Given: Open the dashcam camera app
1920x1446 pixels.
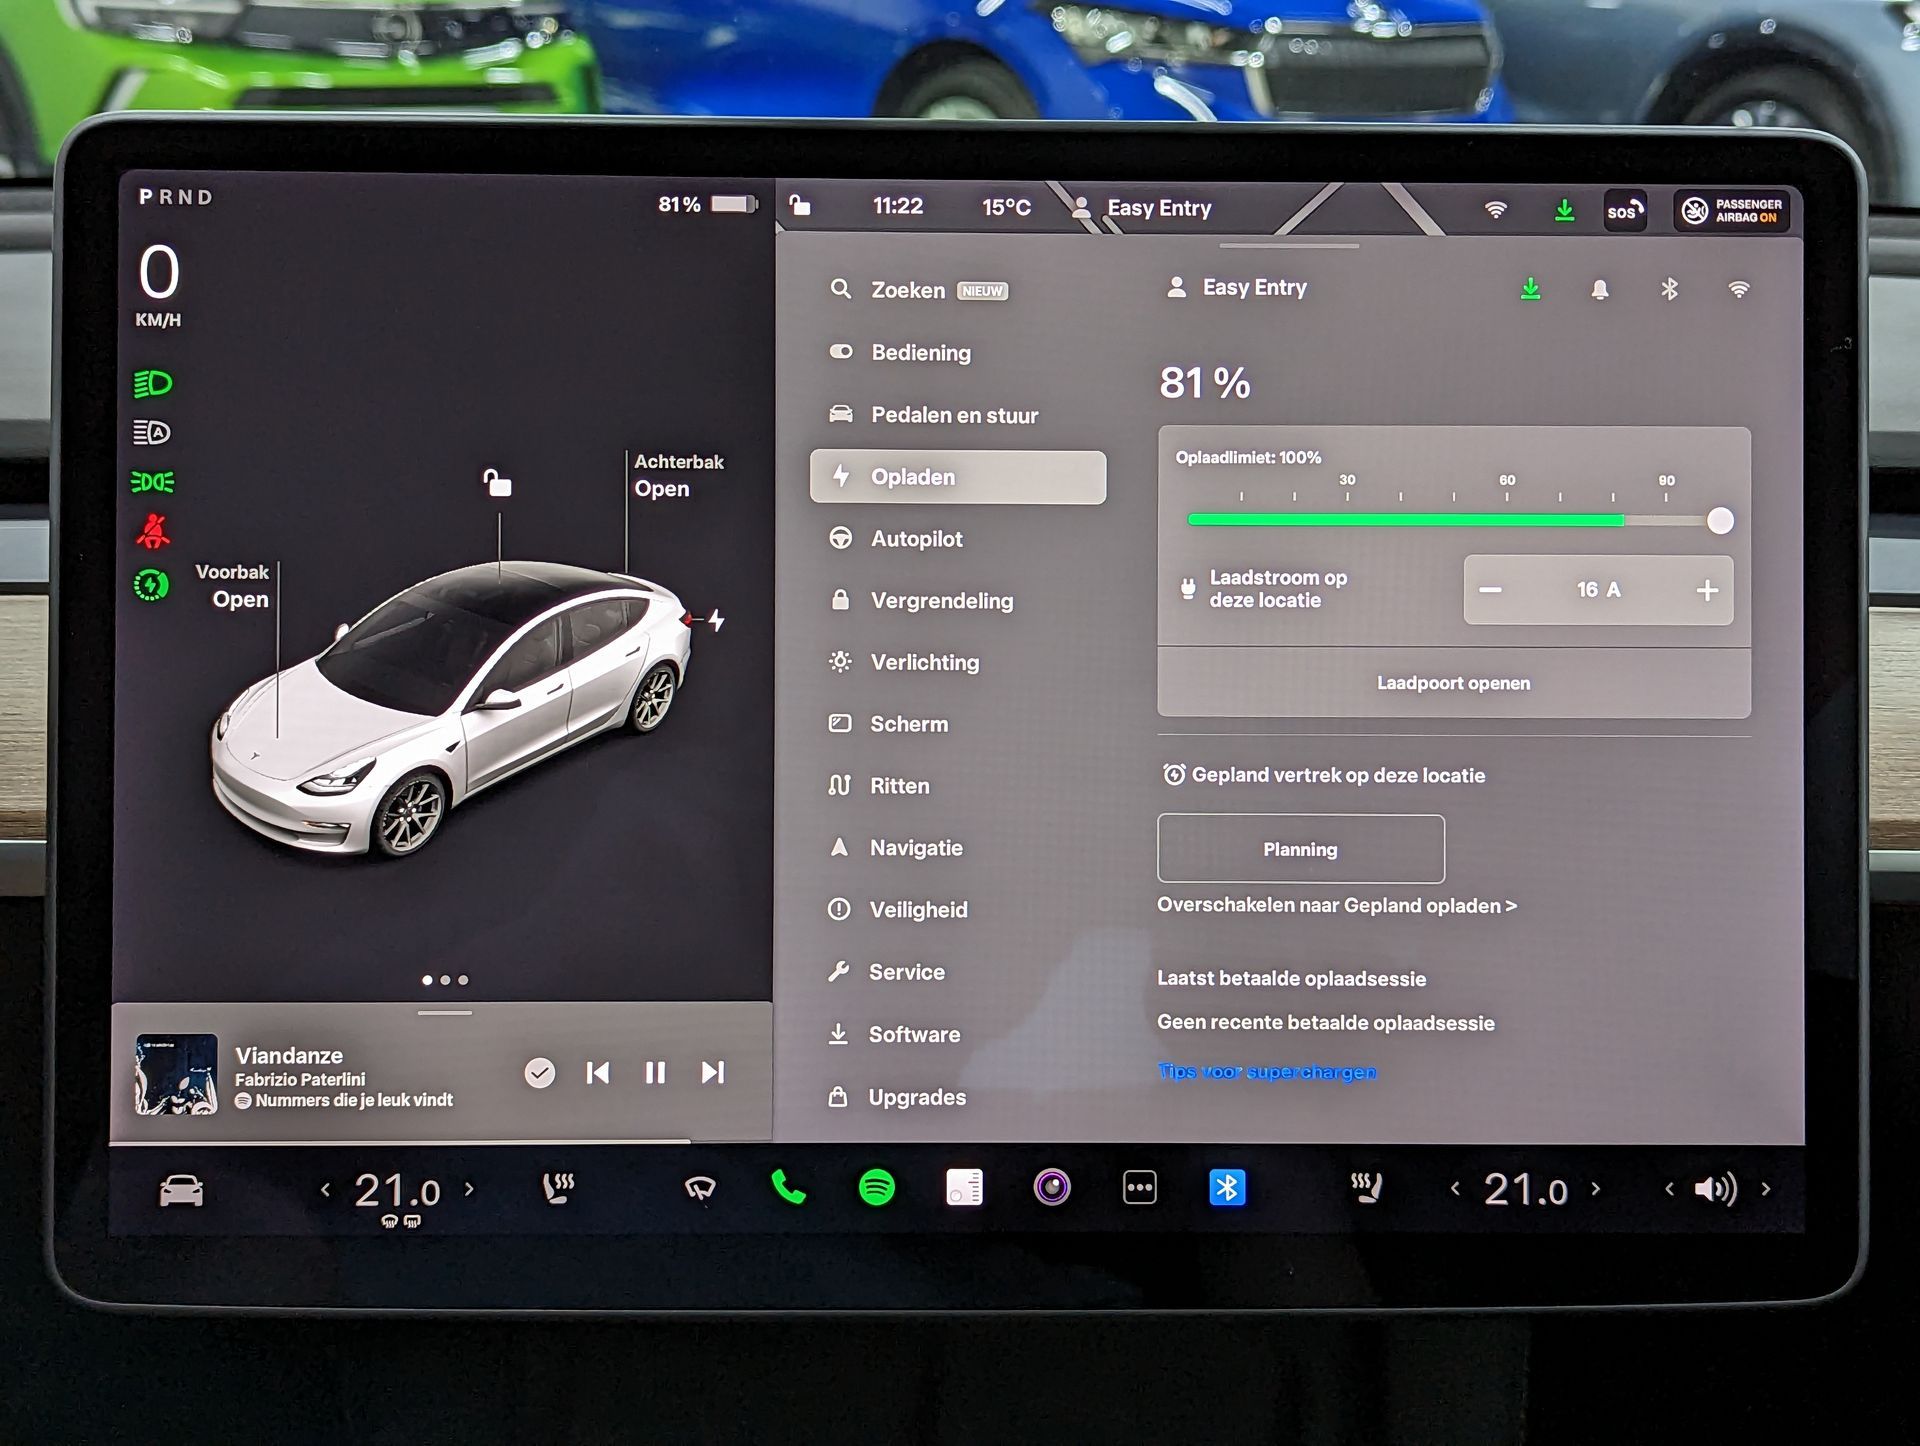Looking at the screenshot, I should coord(1052,1188).
